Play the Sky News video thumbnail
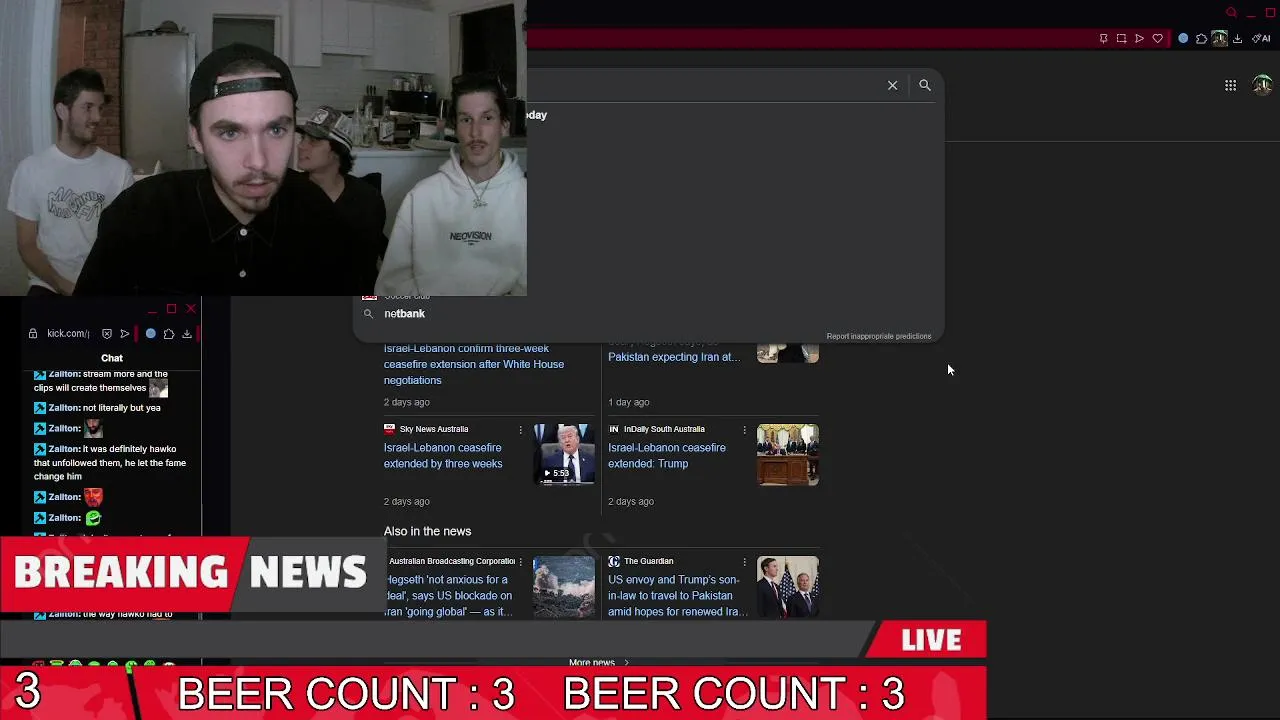Screen dimensions: 1280x720 coord(564,455)
